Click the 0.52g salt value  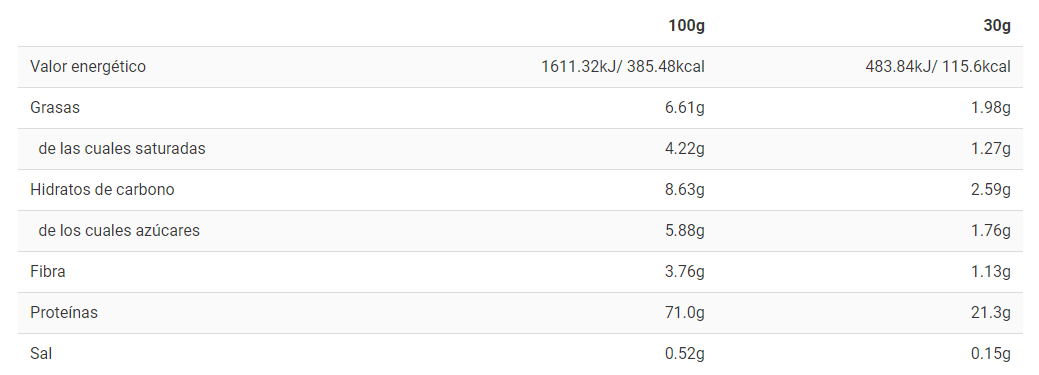685,354
